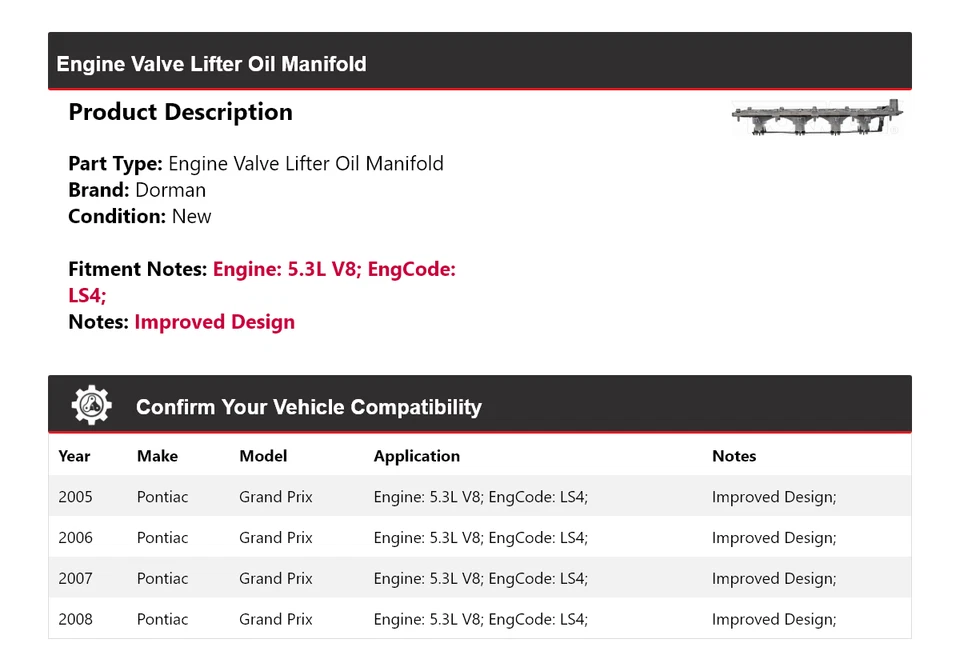Click the Year column header
The height and width of the screenshot is (671, 960).
(x=74, y=456)
